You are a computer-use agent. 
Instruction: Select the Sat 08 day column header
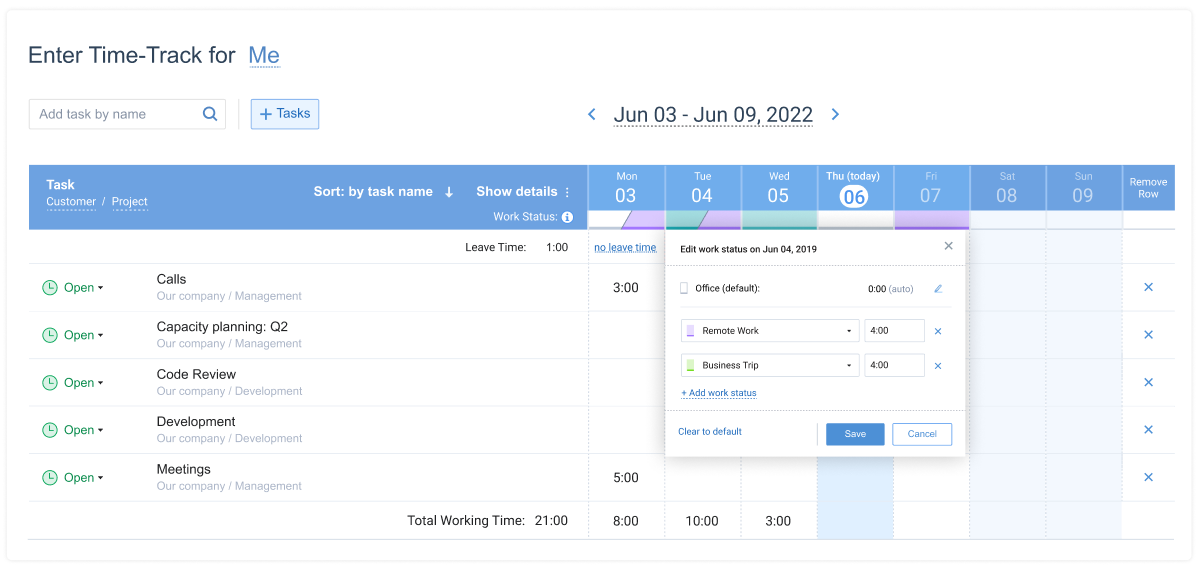pyautogui.click(x=1007, y=188)
